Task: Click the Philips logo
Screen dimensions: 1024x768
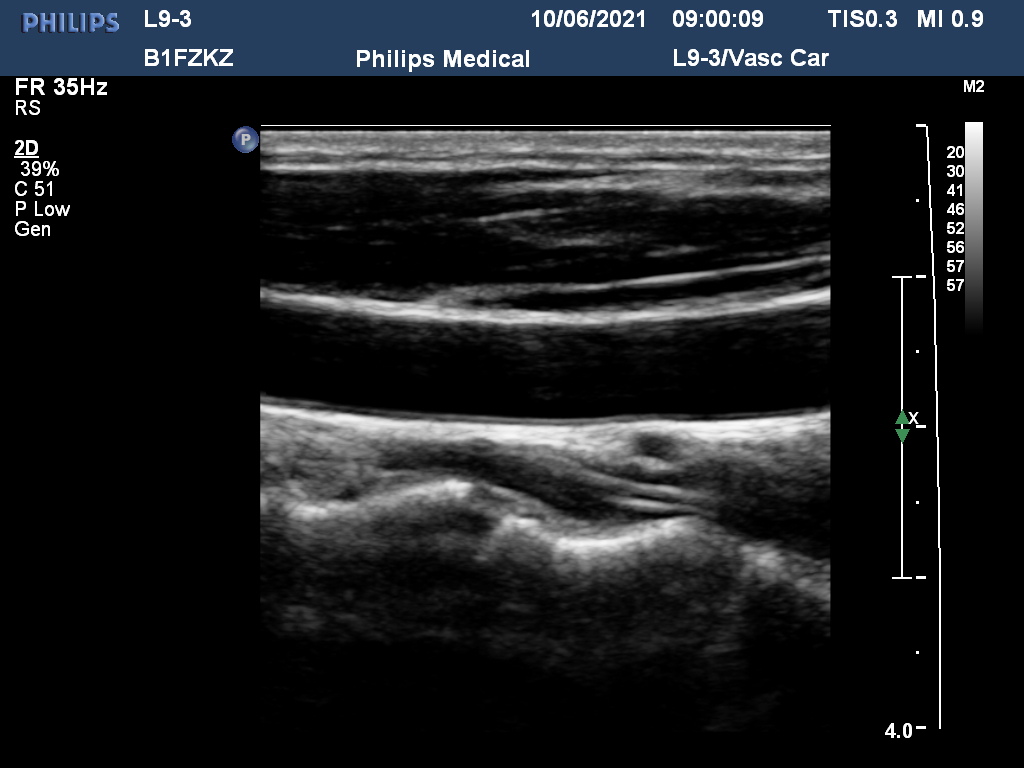Action: tap(71, 23)
